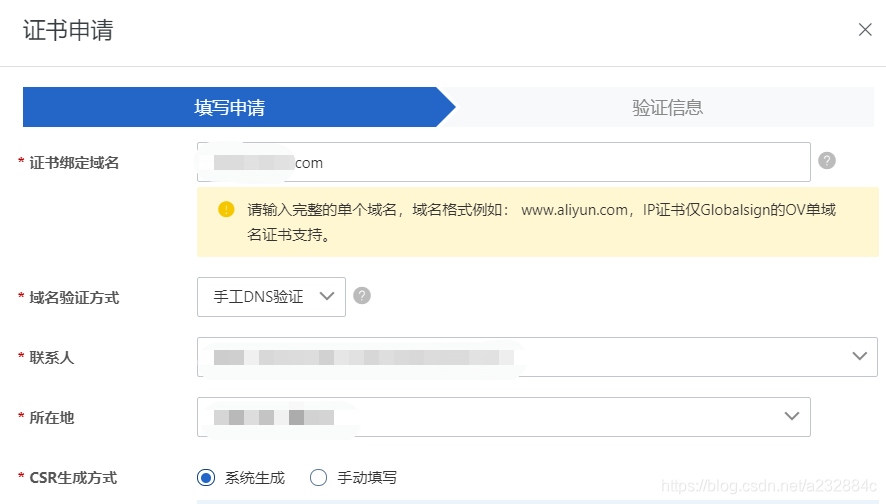This screenshot has height=504, width=886.
Task: Close the 证书申请 dialog
Action: point(865,29)
